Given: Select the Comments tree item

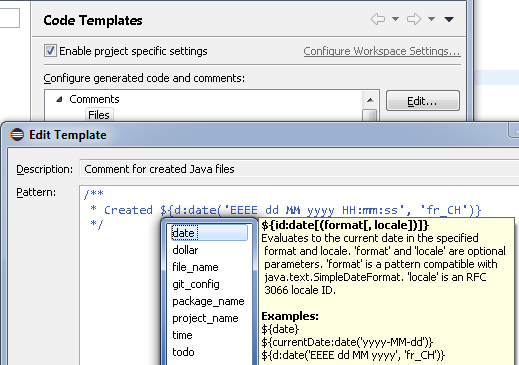Looking at the screenshot, I should pyautogui.click(x=94, y=99).
